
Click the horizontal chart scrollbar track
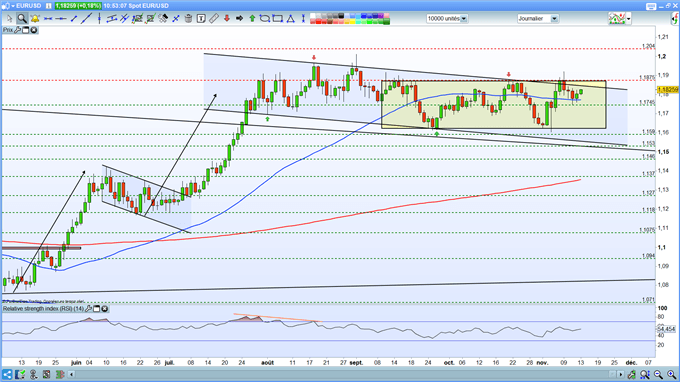tap(342, 374)
